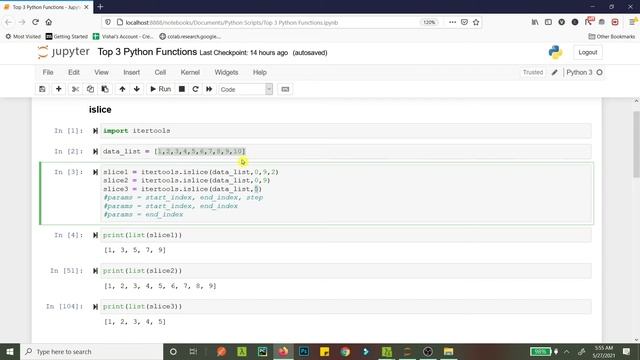Open the Widgets menu
Viewport: 640px width, 360px height.
click(x=226, y=72)
